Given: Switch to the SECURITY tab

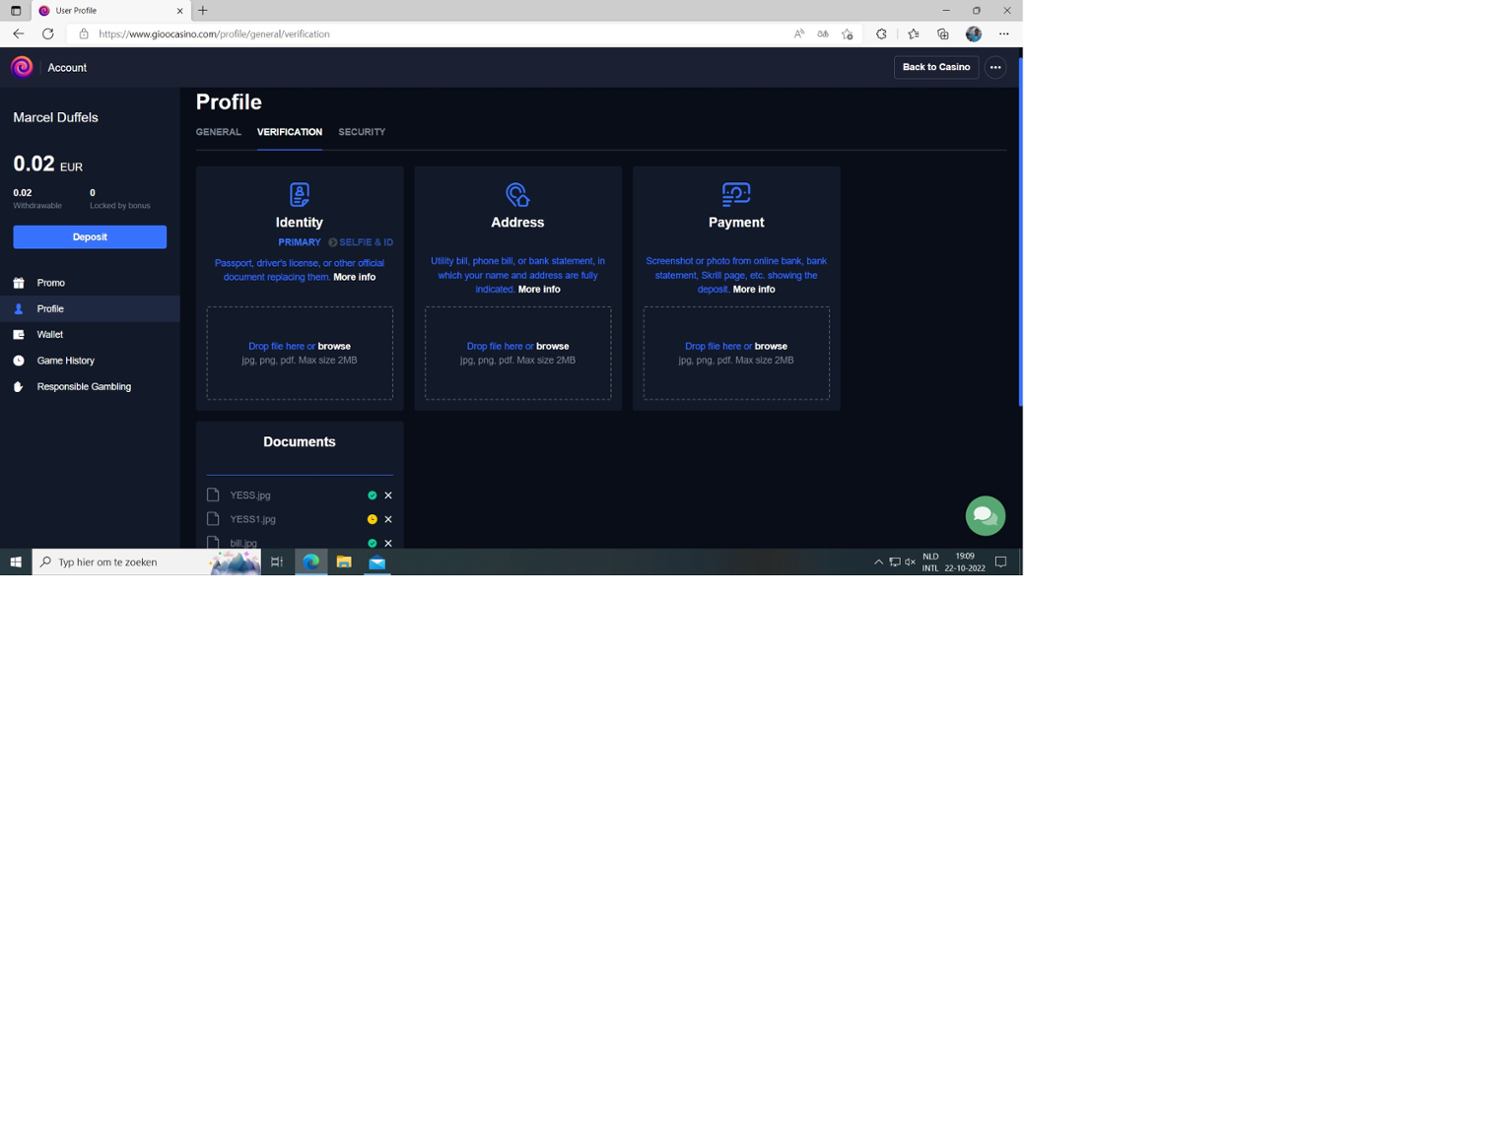Looking at the screenshot, I should tap(362, 132).
